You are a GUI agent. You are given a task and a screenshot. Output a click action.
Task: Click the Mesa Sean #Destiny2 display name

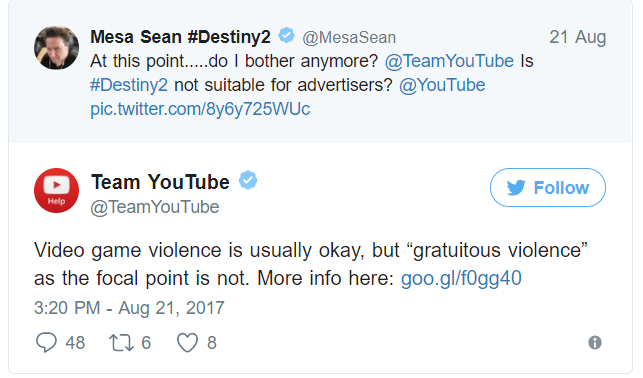(x=180, y=37)
